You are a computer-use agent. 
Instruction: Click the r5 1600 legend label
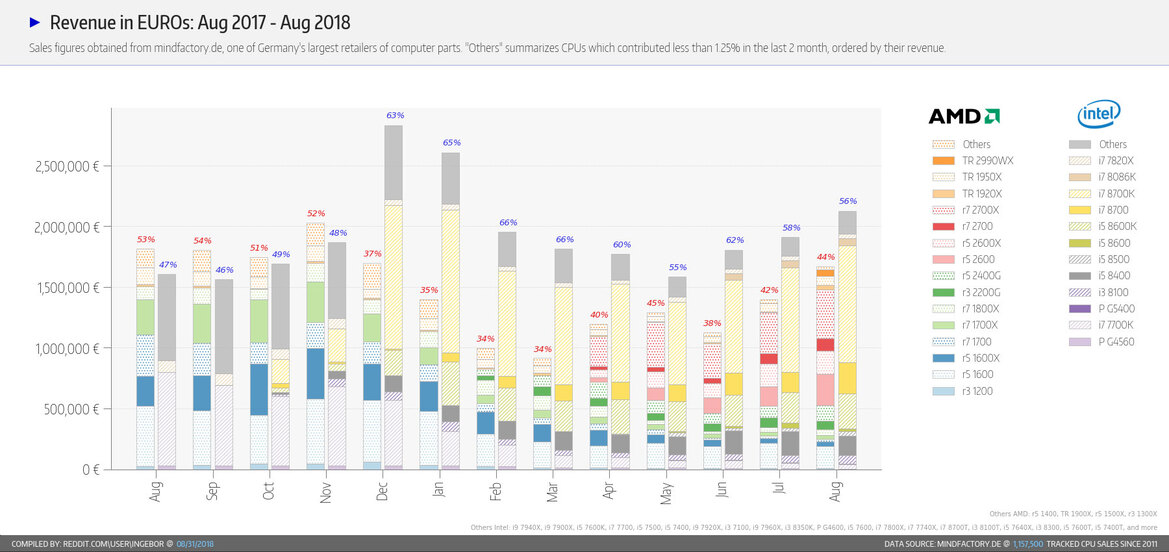[x=980, y=374]
